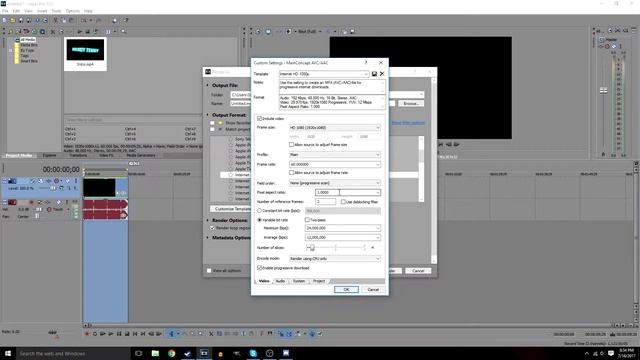Click the Open folder icon in main toolbar
Viewport: 640px width, 360px height.
[x=13, y=20]
